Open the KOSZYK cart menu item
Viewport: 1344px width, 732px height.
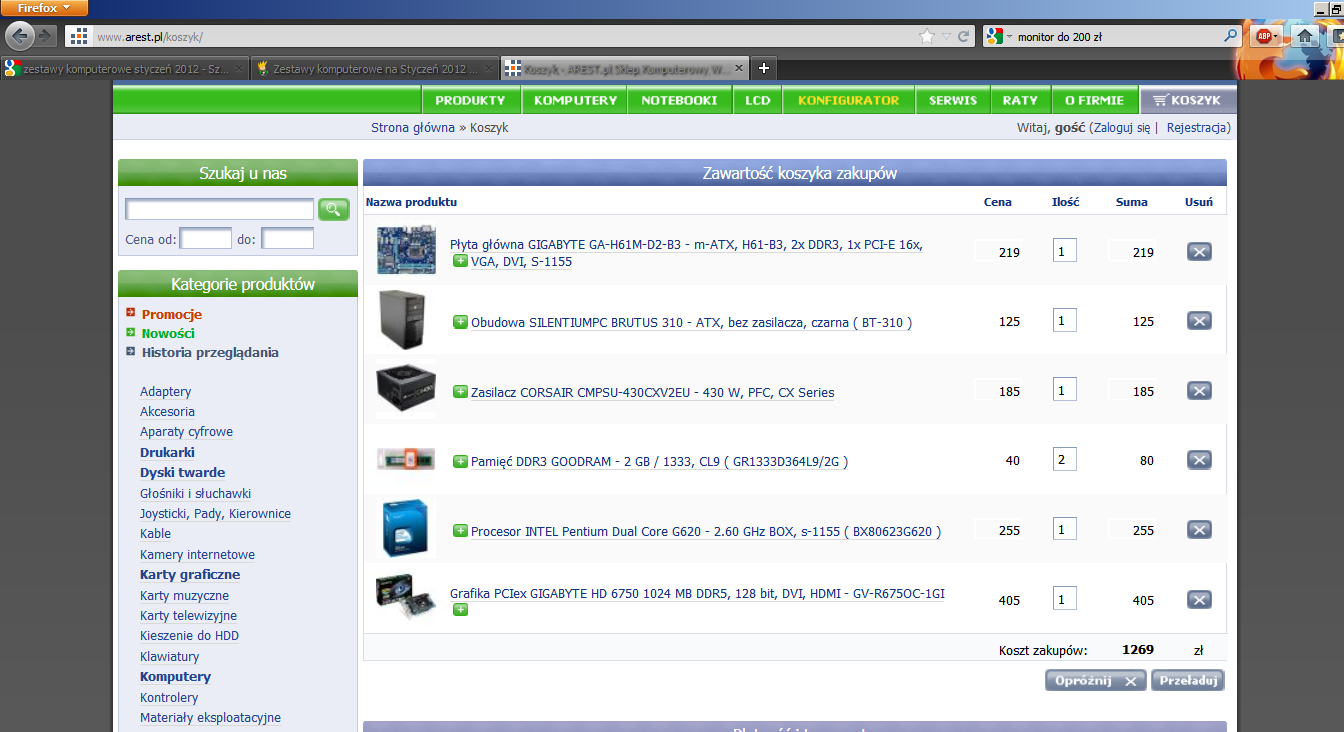pos(1188,100)
